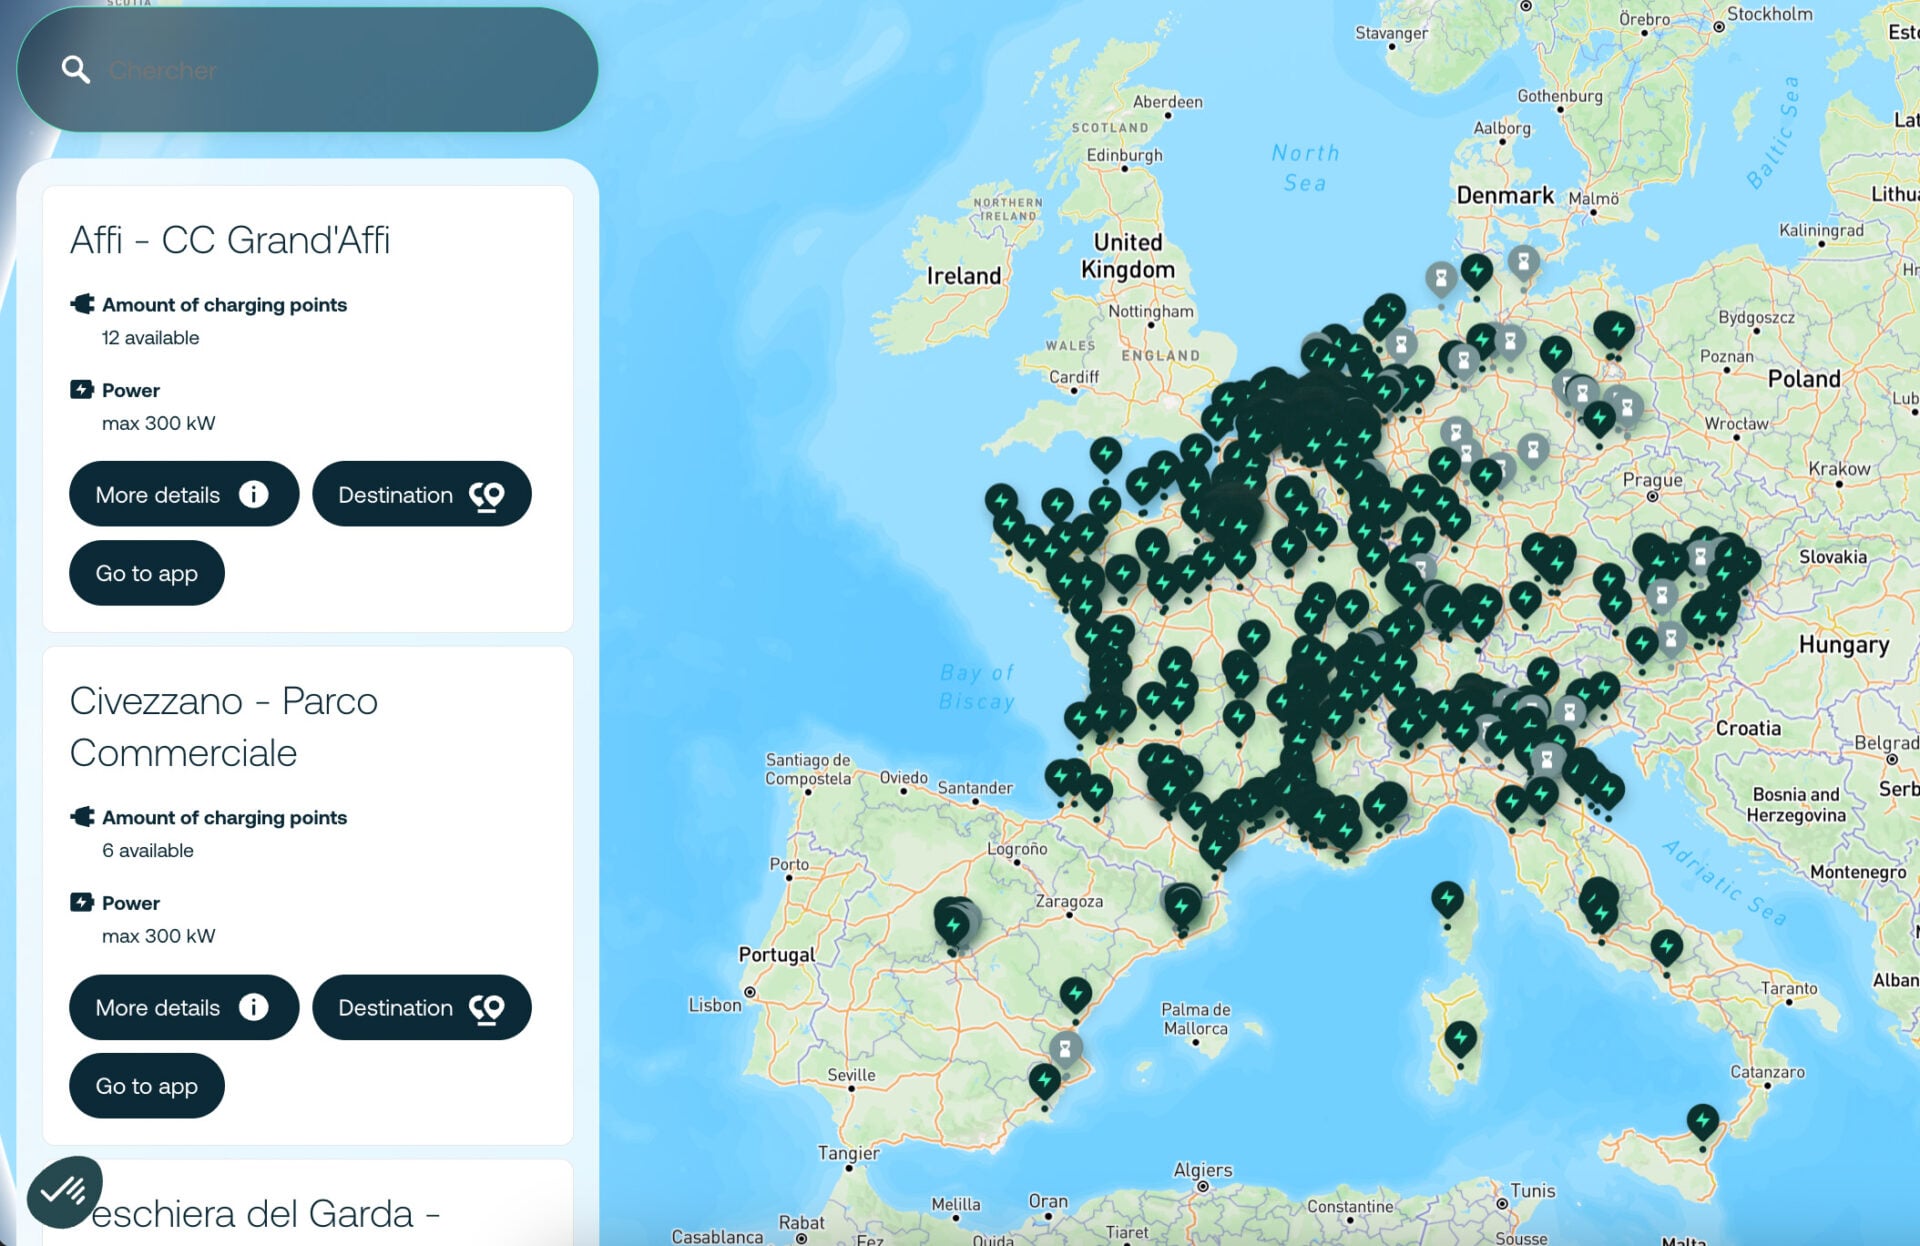Select the charging pin in southern Sardinia
Screen dimensions: 1920x1246
coord(1460,1037)
